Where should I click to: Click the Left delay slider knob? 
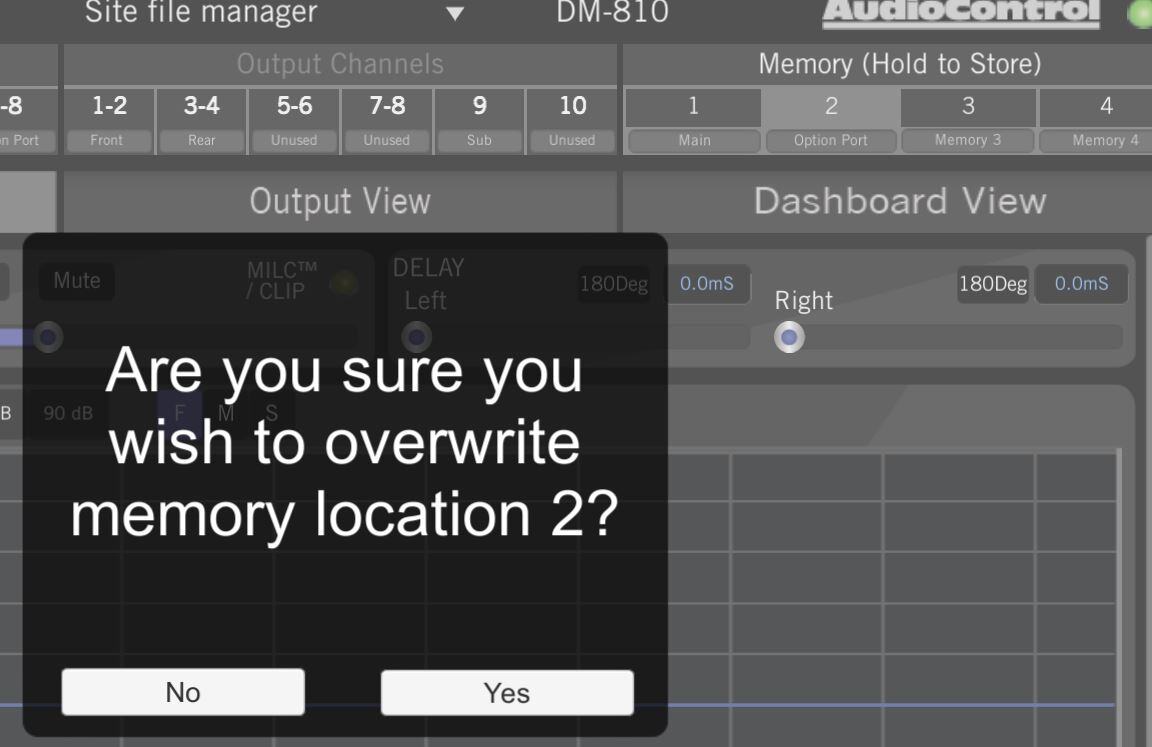(x=417, y=337)
